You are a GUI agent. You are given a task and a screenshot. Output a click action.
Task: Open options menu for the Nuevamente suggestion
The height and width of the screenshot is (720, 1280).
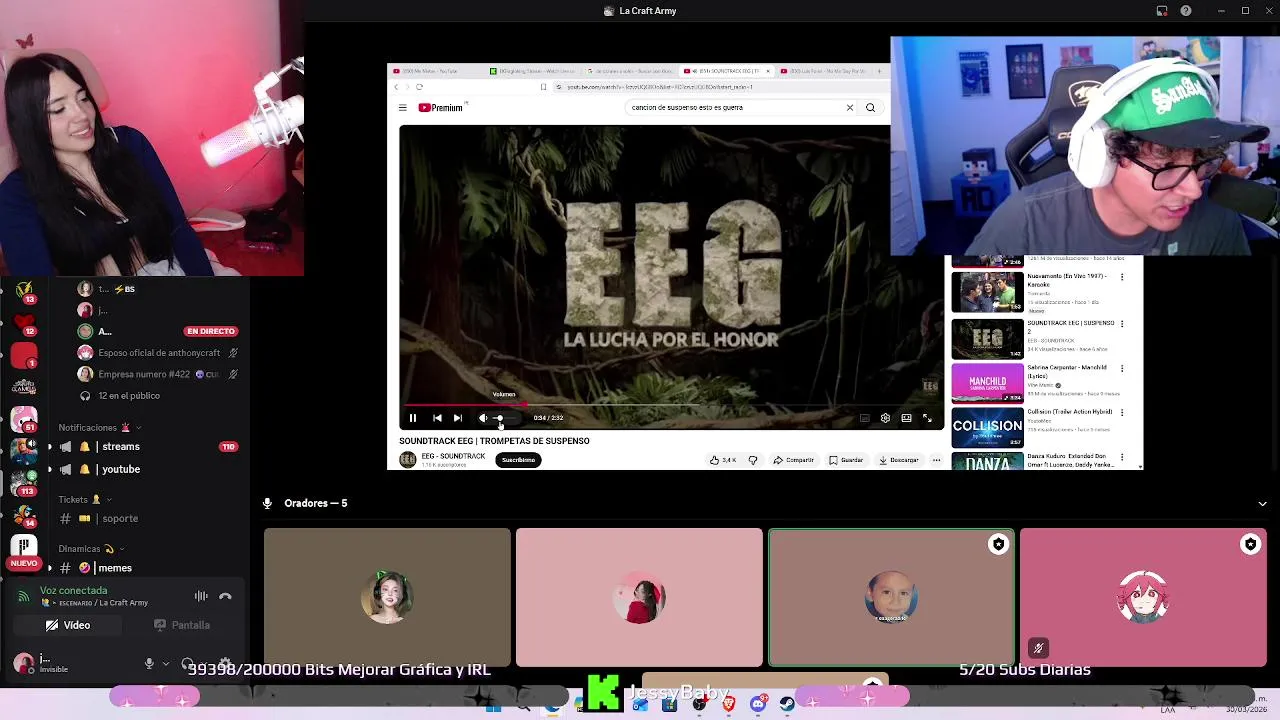(1122, 277)
